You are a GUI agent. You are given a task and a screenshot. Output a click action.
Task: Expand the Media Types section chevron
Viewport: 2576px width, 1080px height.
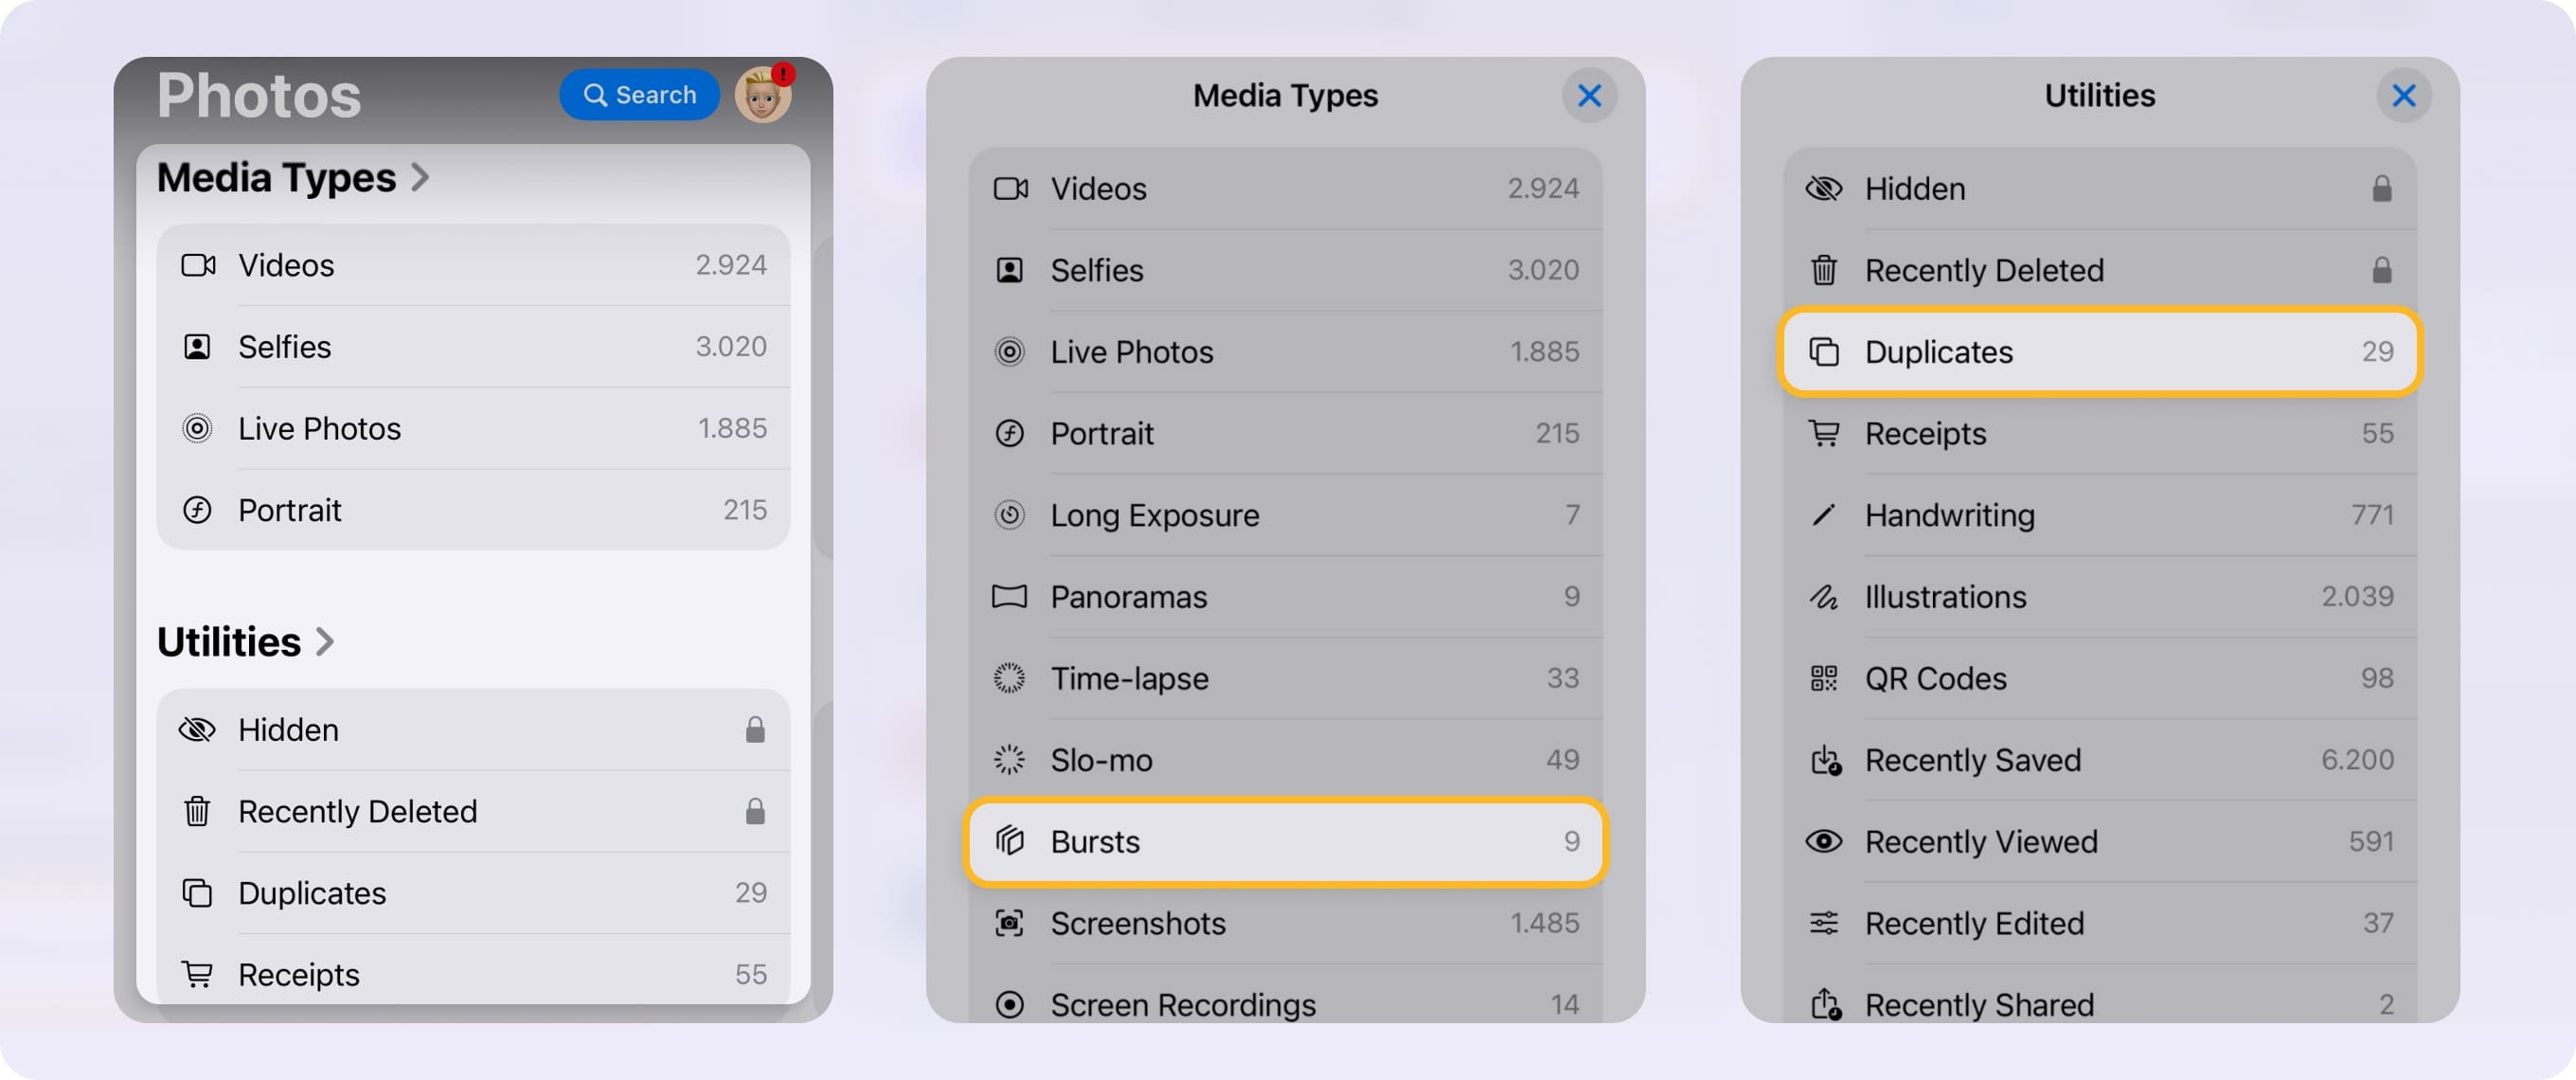point(423,177)
